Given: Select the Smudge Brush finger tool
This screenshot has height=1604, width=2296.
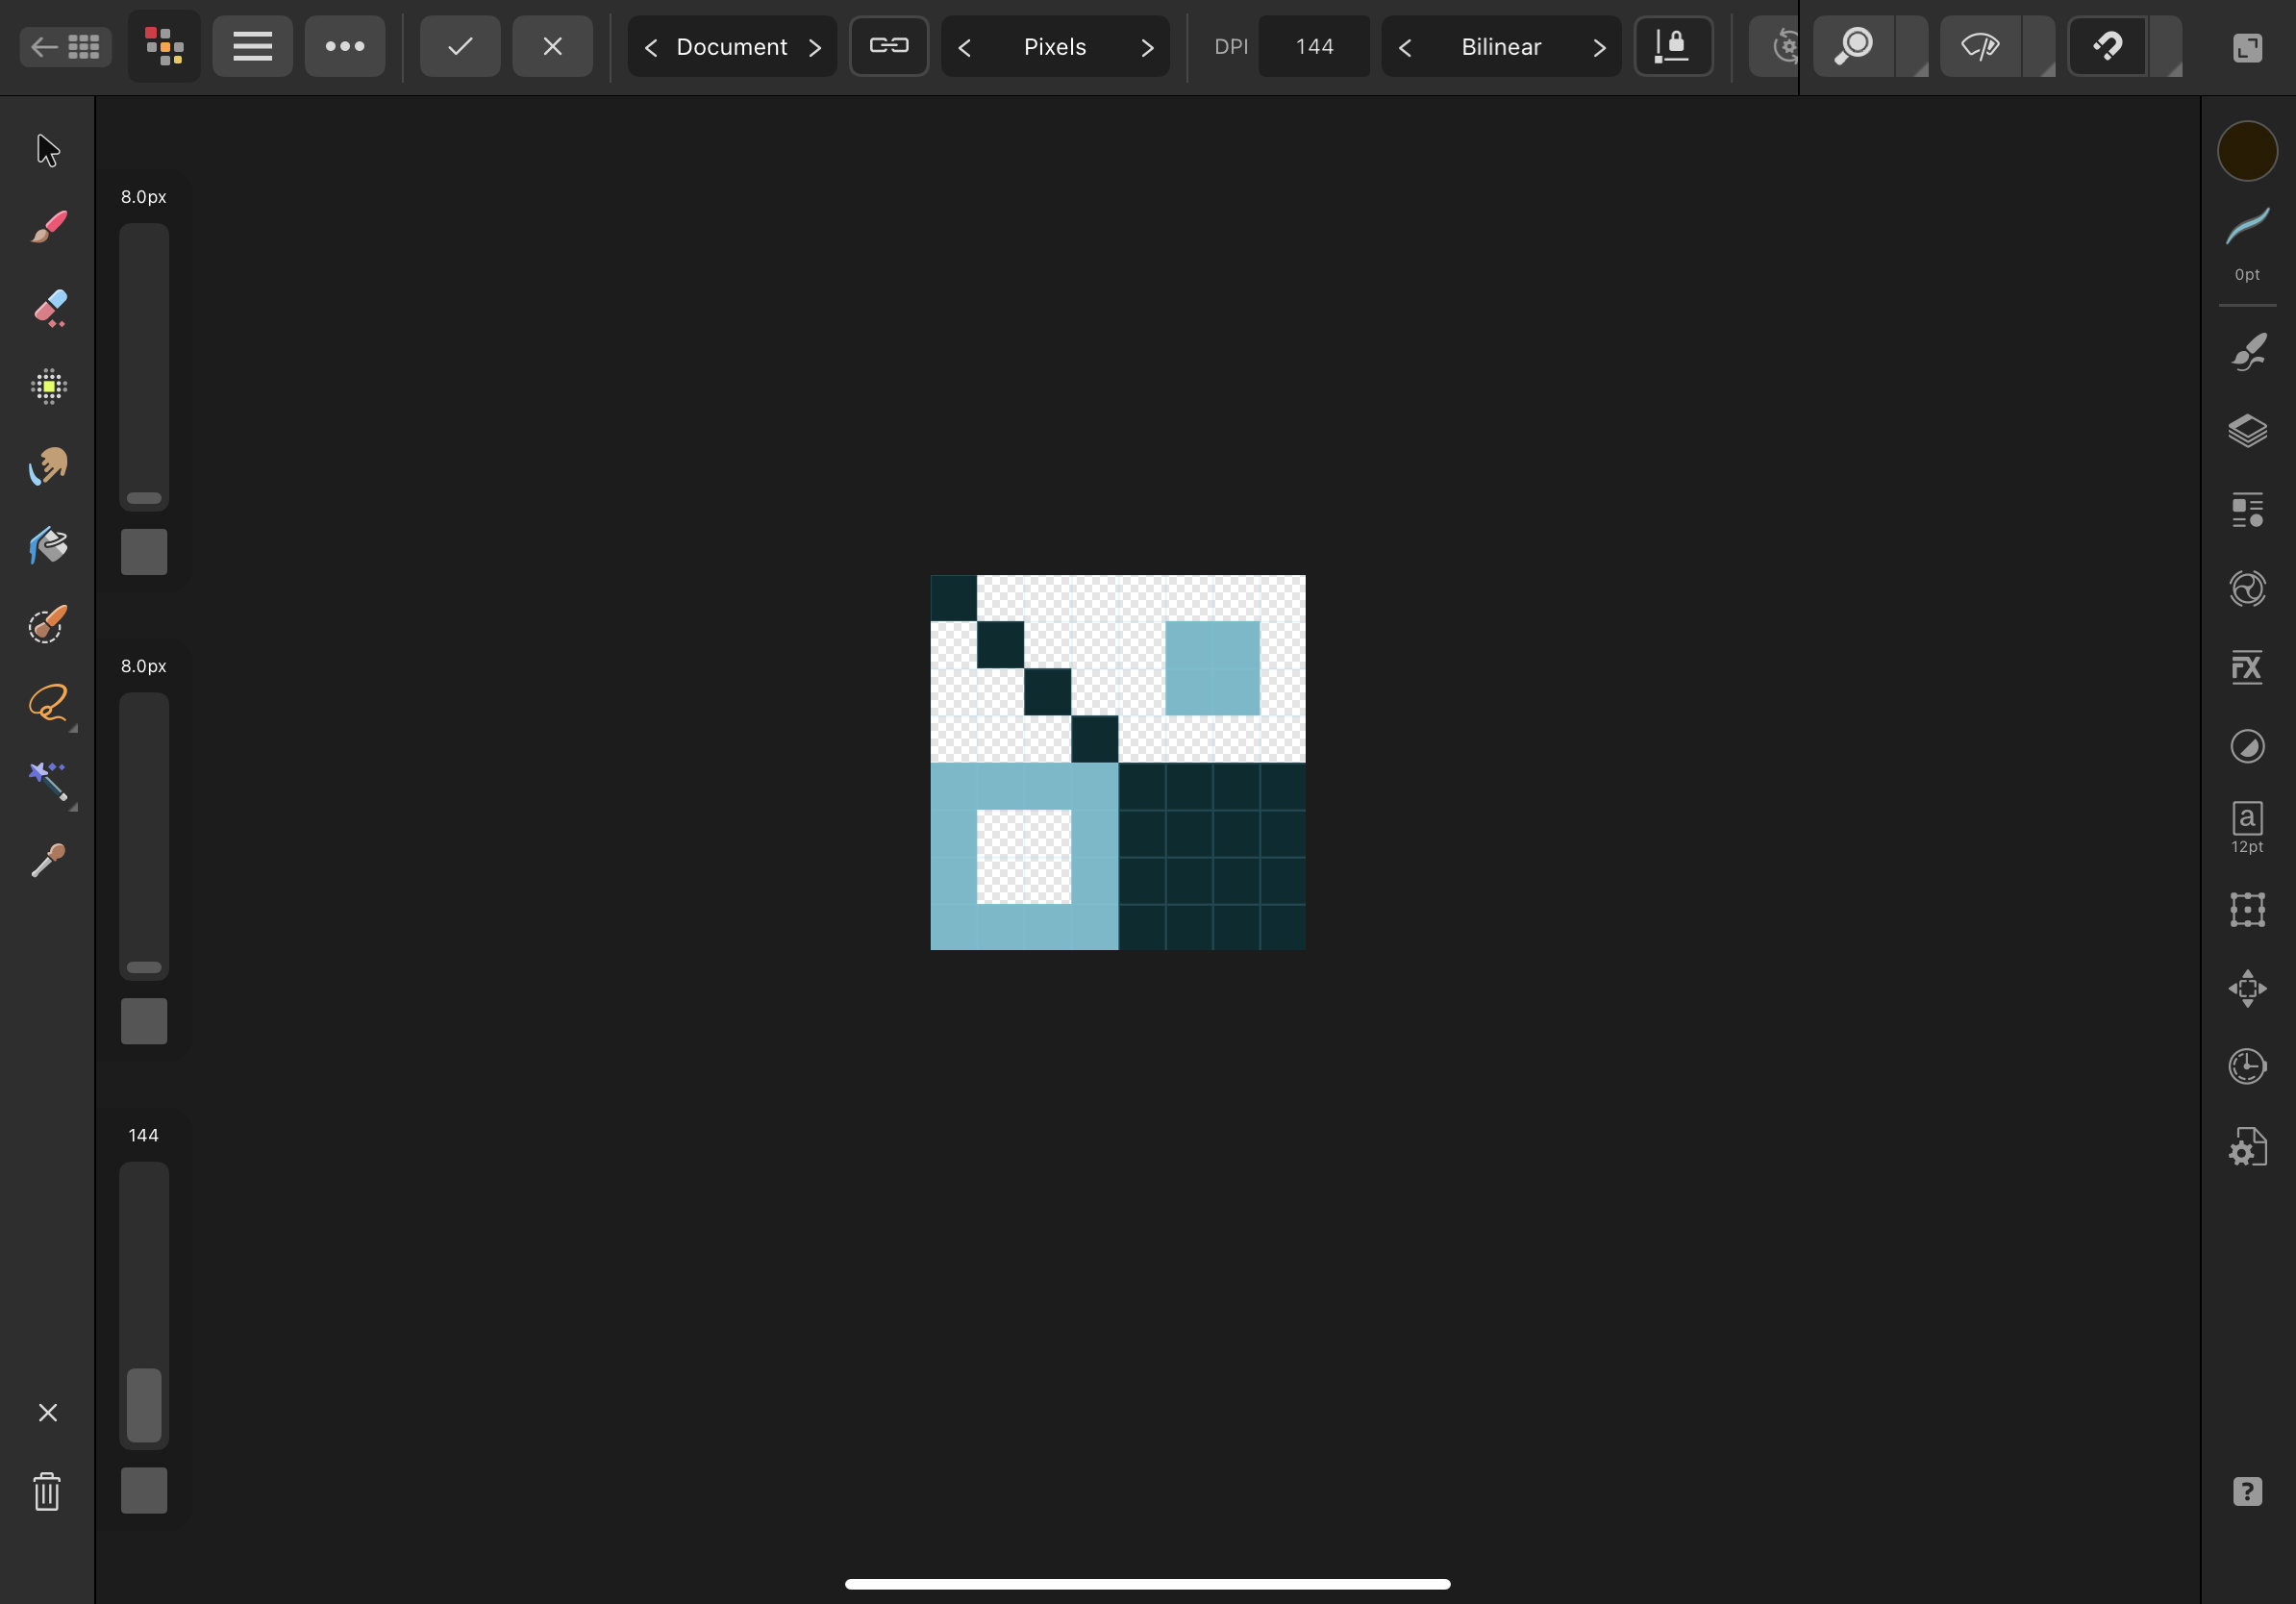Looking at the screenshot, I should [48, 466].
